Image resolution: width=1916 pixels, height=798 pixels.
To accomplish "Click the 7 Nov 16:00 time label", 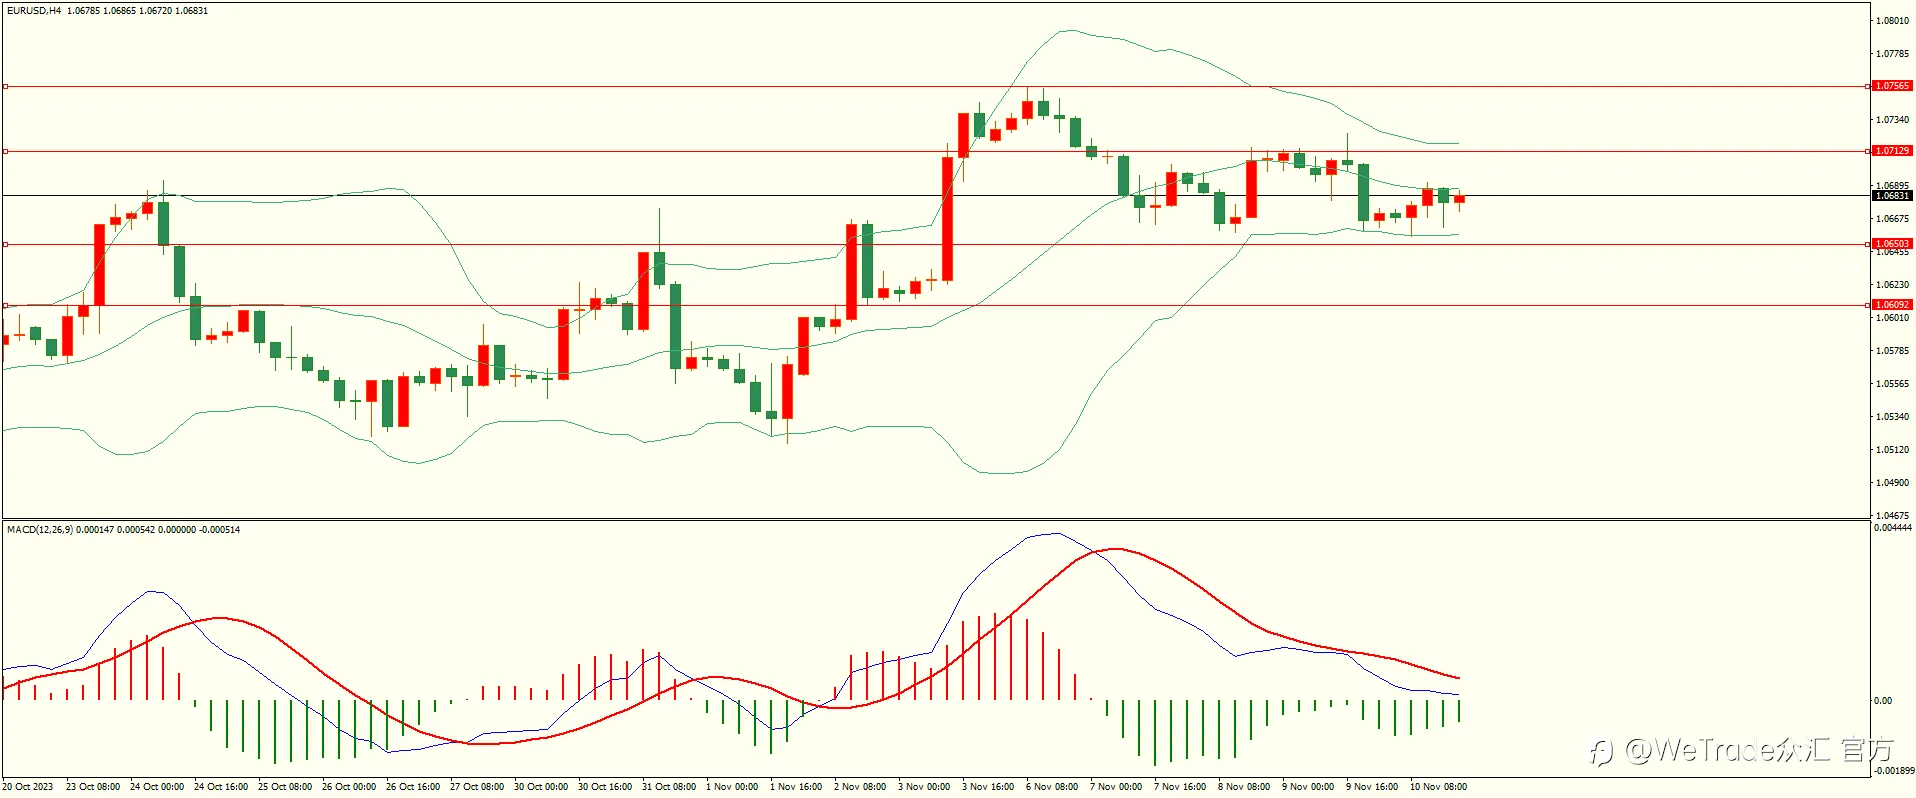I will coord(1180,787).
